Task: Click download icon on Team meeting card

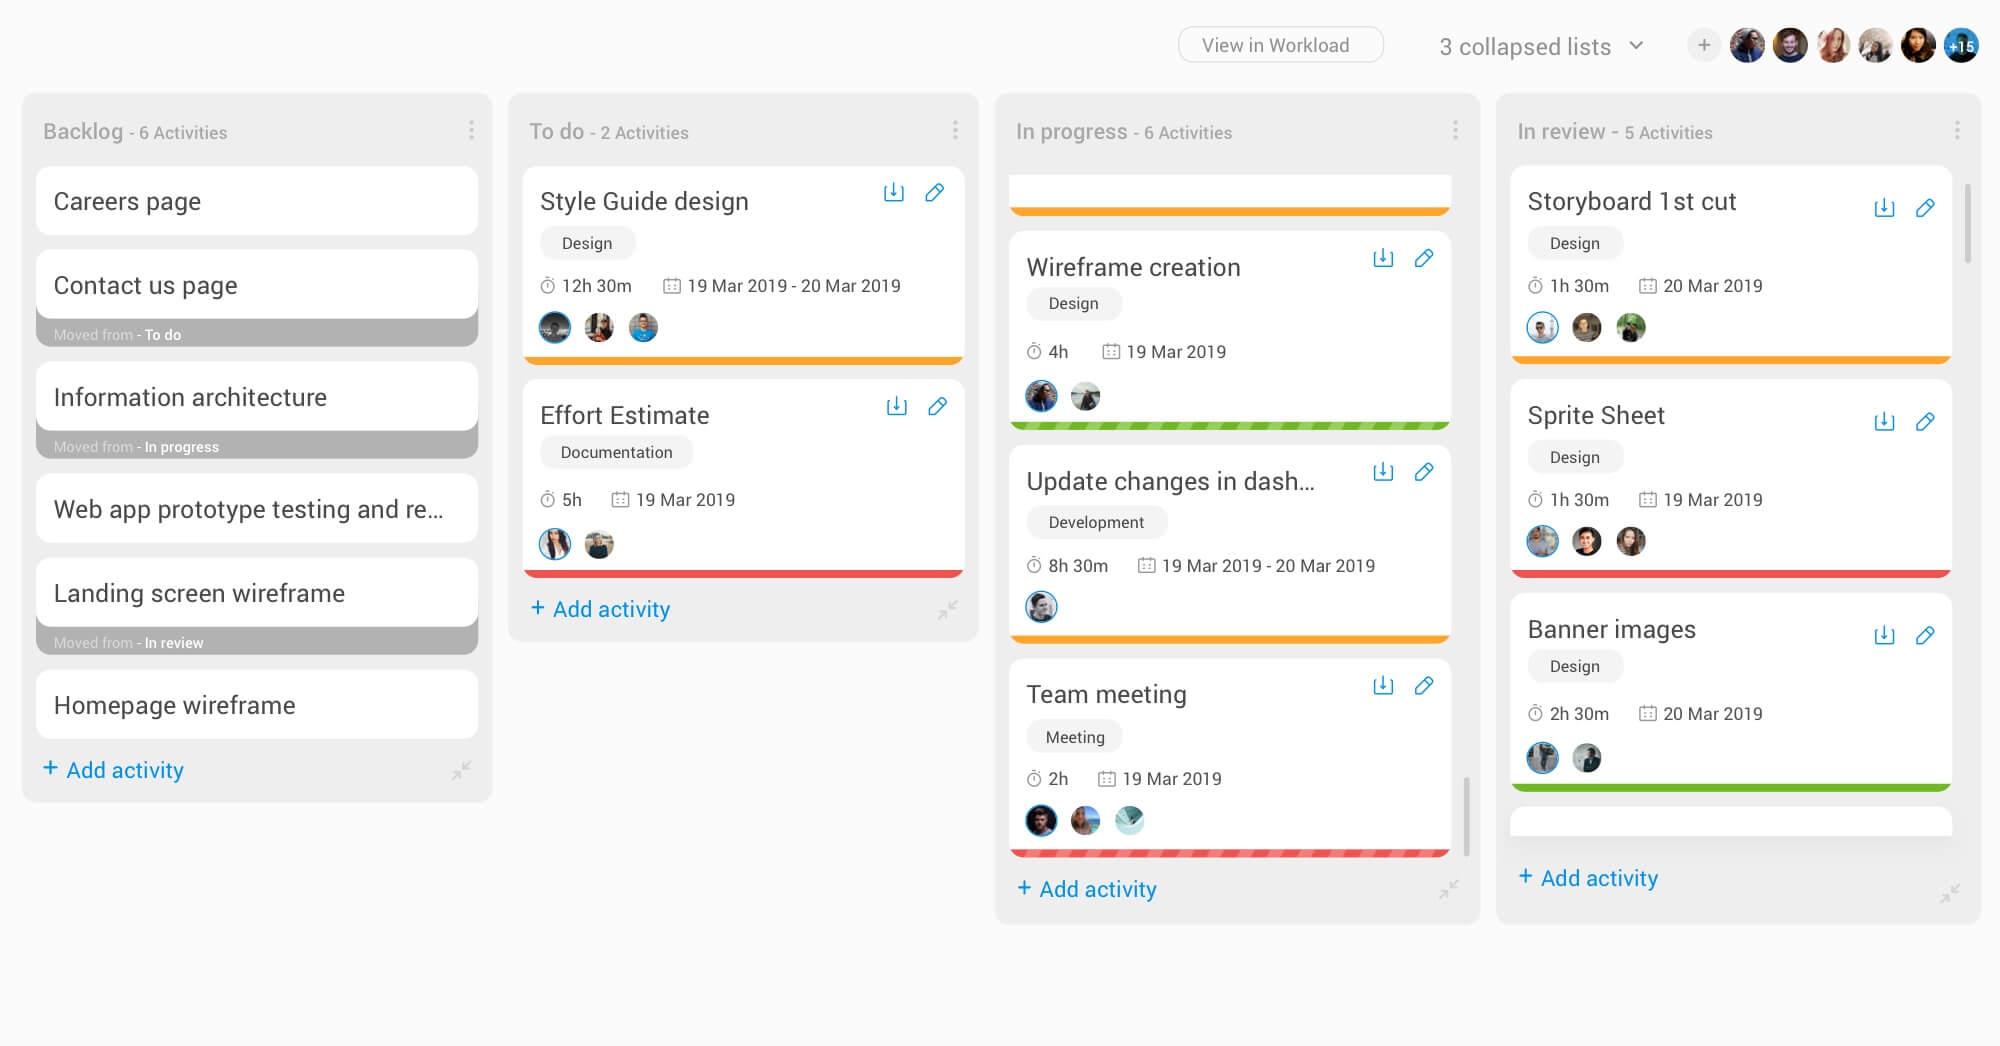Action: pos(1383,686)
